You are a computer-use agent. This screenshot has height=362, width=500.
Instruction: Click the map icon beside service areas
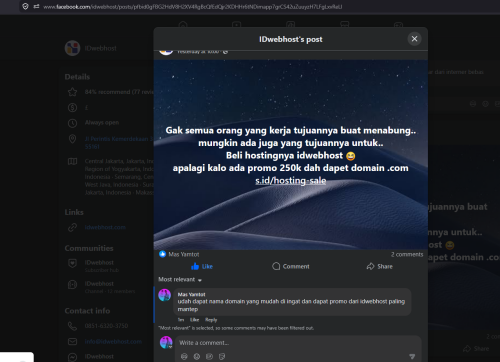72,162
